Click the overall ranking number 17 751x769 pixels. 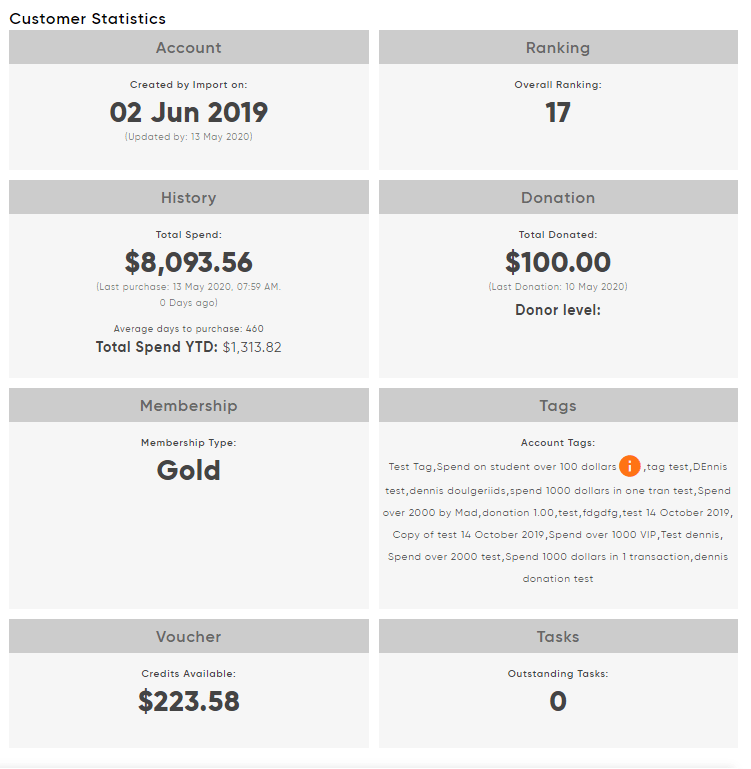coord(558,112)
